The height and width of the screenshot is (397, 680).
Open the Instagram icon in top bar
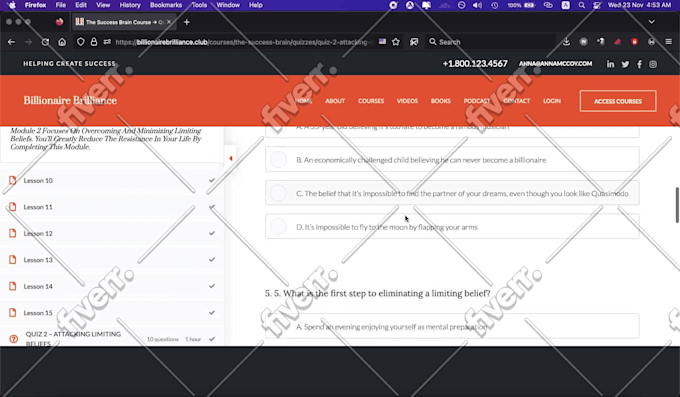(x=653, y=64)
